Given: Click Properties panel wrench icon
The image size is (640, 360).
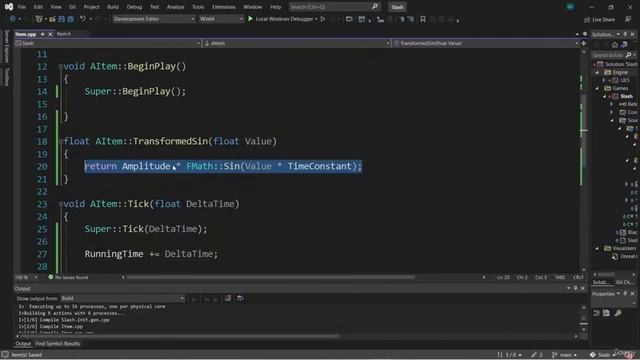Looking at the screenshot, I should pyautogui.click(x=618, y=313).
